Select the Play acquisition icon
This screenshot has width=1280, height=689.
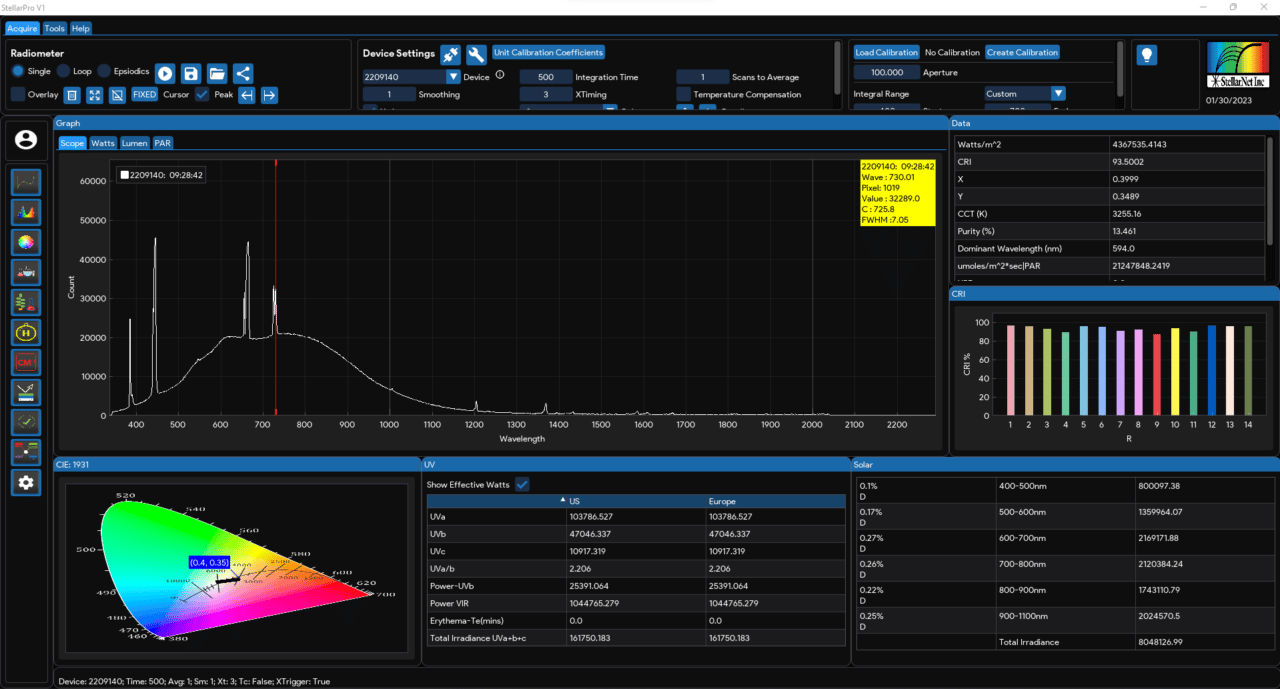[x=164, y=72]
